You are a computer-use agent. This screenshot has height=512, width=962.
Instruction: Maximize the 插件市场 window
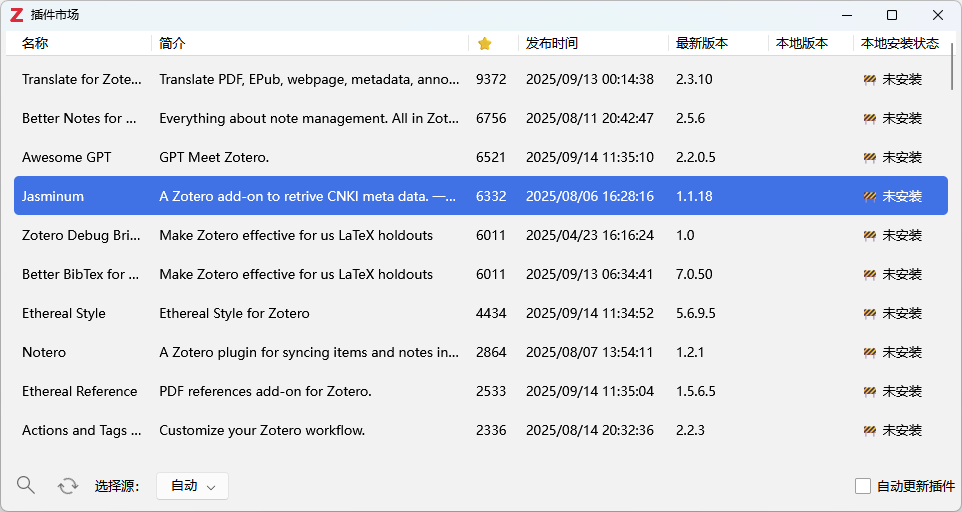coord(892,15)
